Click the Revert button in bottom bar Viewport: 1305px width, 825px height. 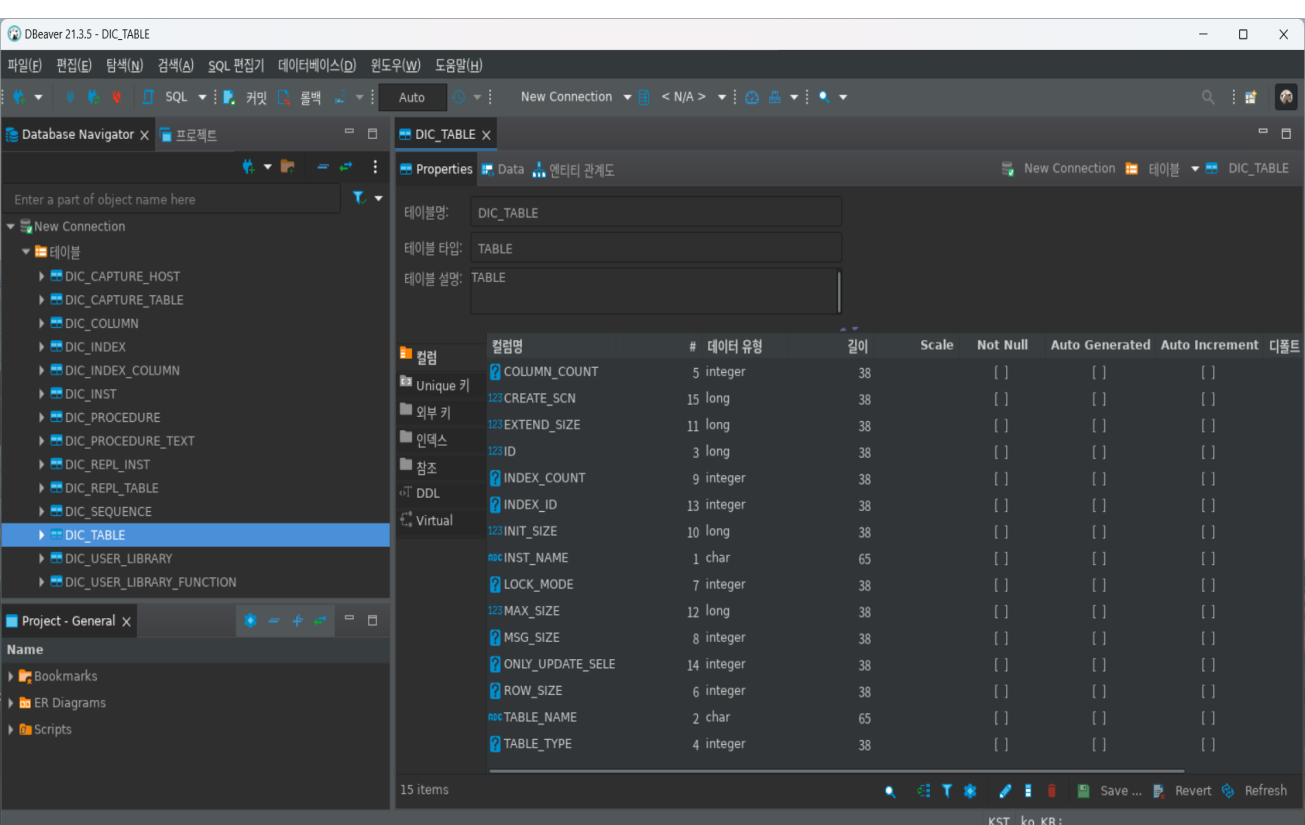1182,791
